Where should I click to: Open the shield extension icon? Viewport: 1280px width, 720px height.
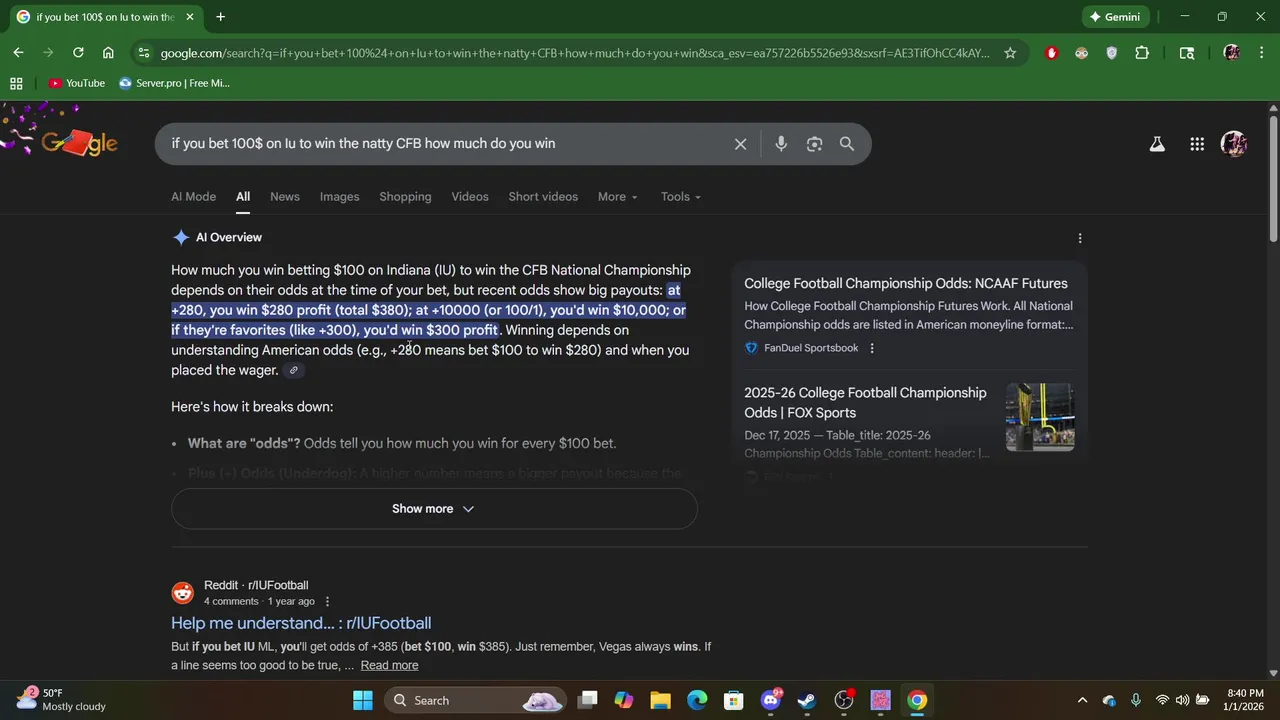(x=1111, y=53)
